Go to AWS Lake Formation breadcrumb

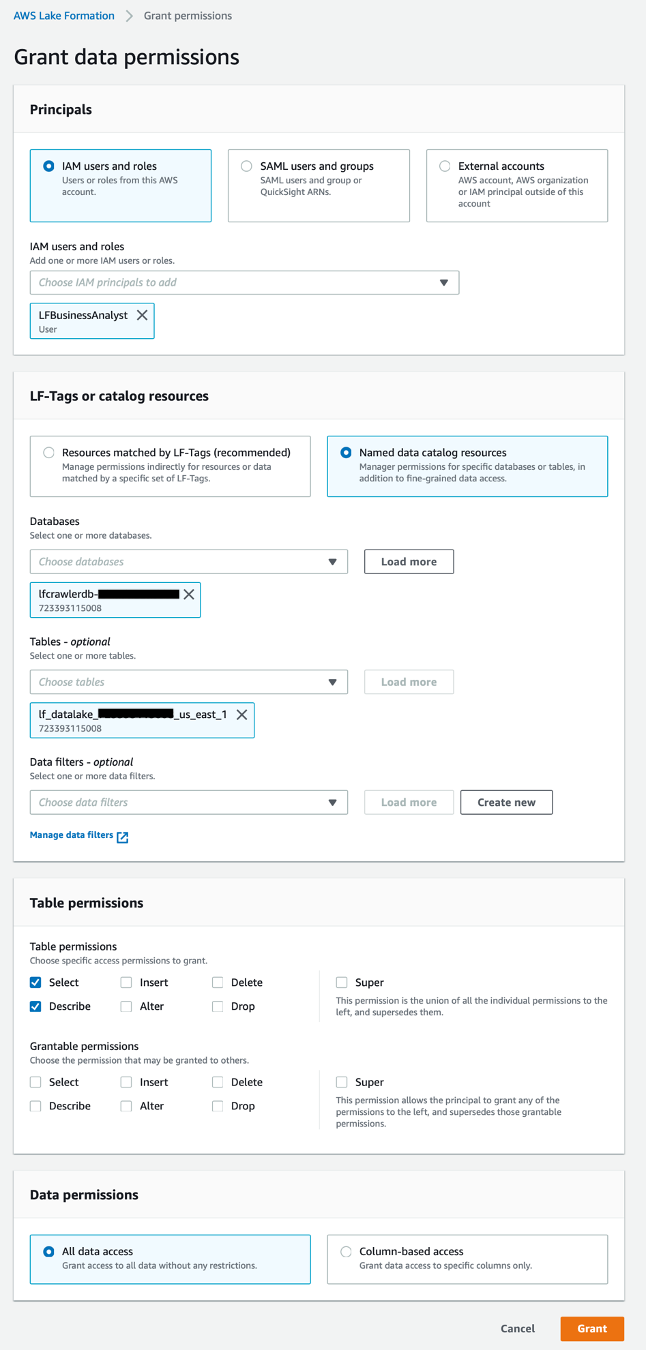(x=64, y=16)
